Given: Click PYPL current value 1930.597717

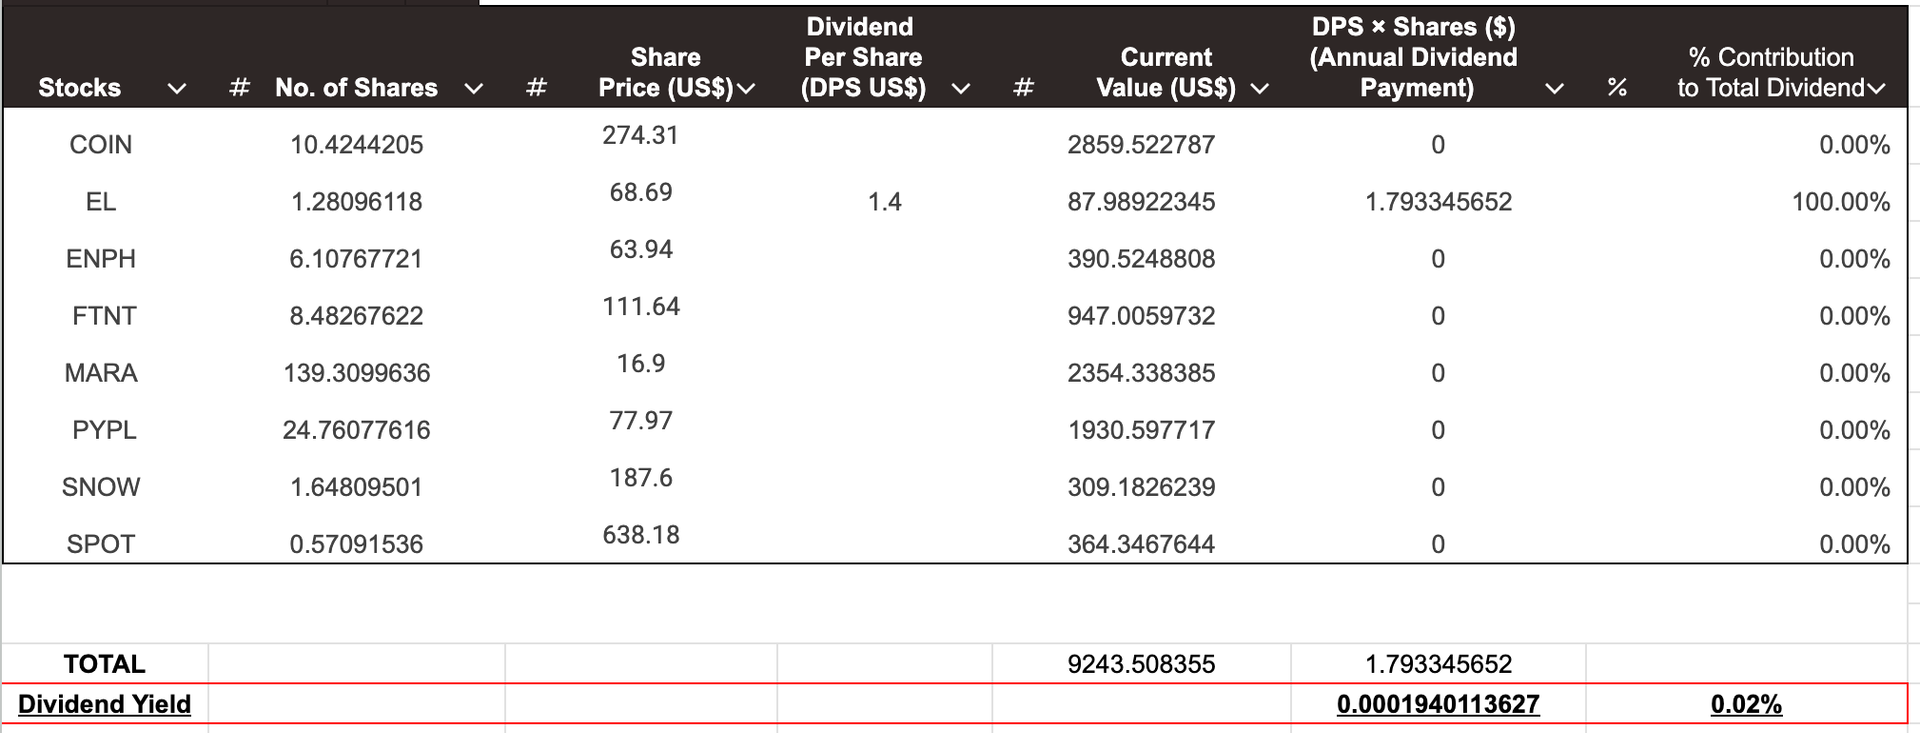Looking at the screenshot, I should [1141, 430].
